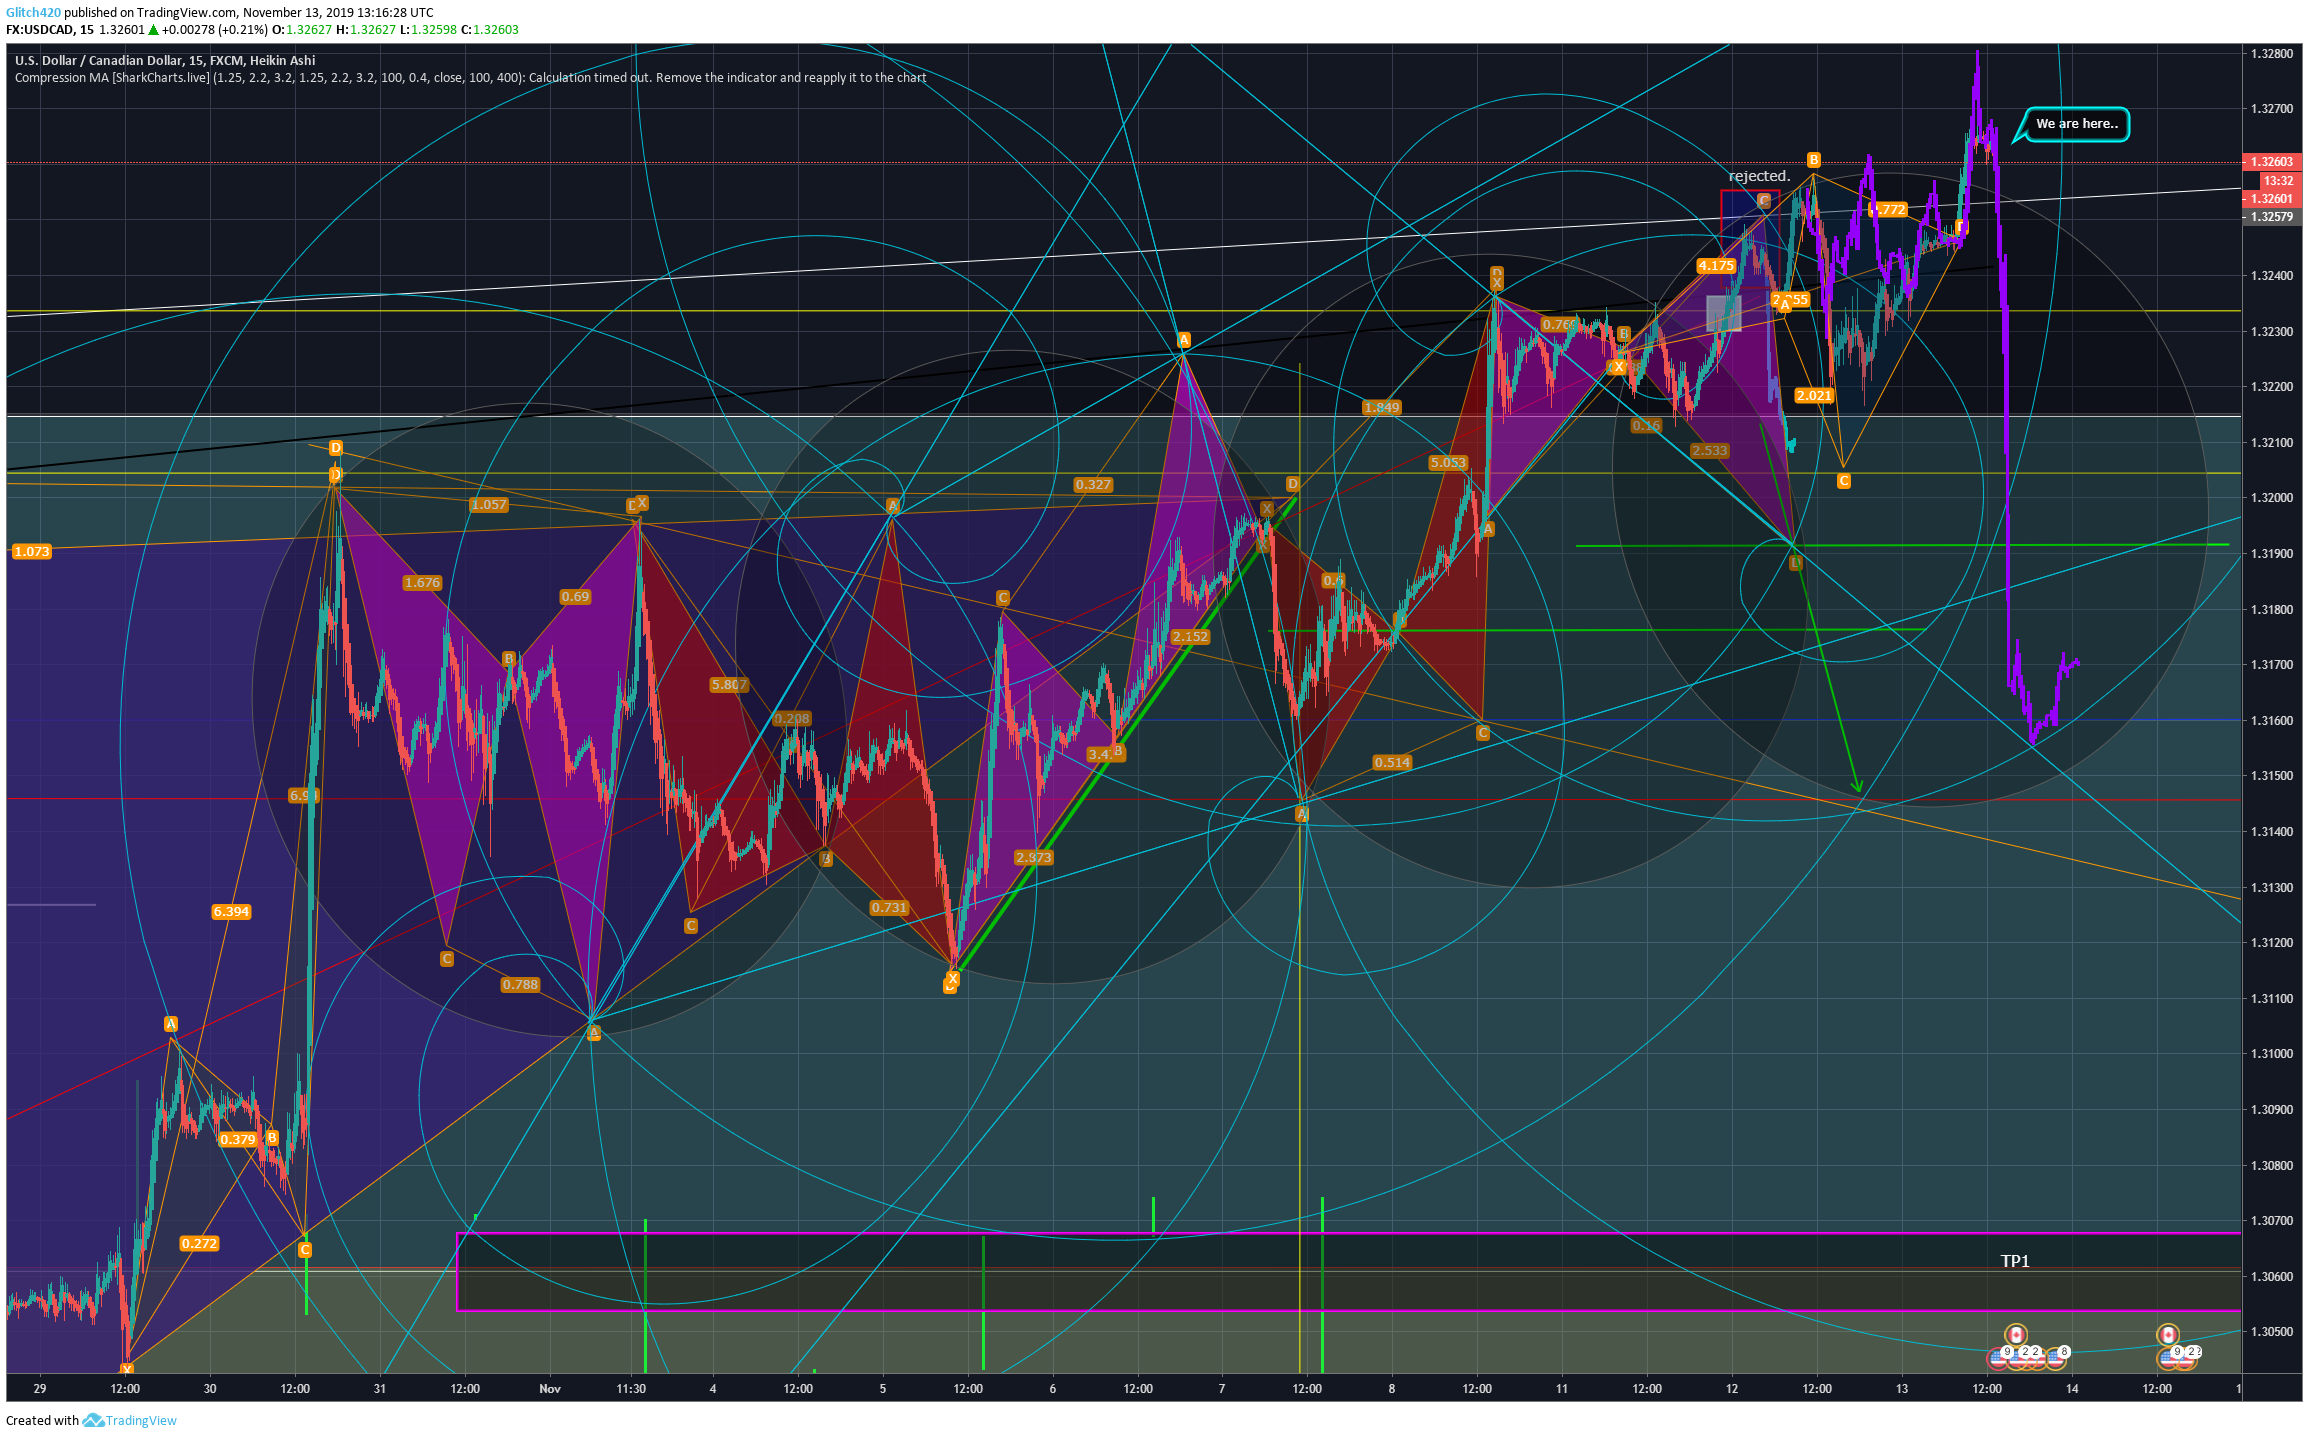
Task: Click the Compression MA indicator legend text
Action: pos(470,78)
